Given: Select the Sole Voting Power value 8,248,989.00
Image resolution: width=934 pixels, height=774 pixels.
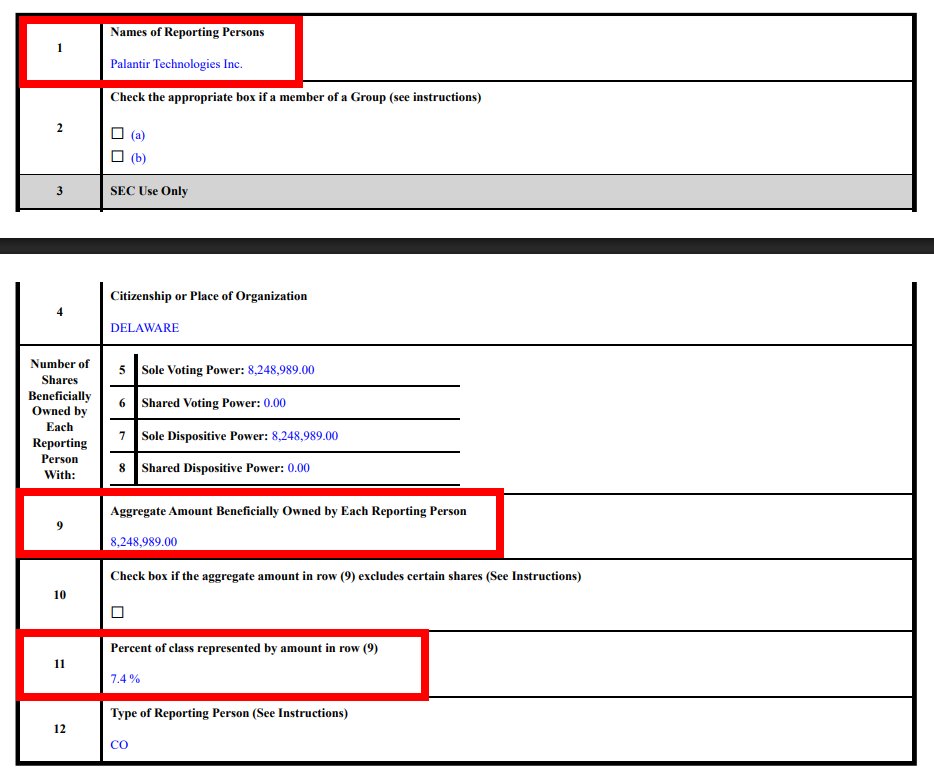Looking at the screenshot, I should [x=281, y=369].
